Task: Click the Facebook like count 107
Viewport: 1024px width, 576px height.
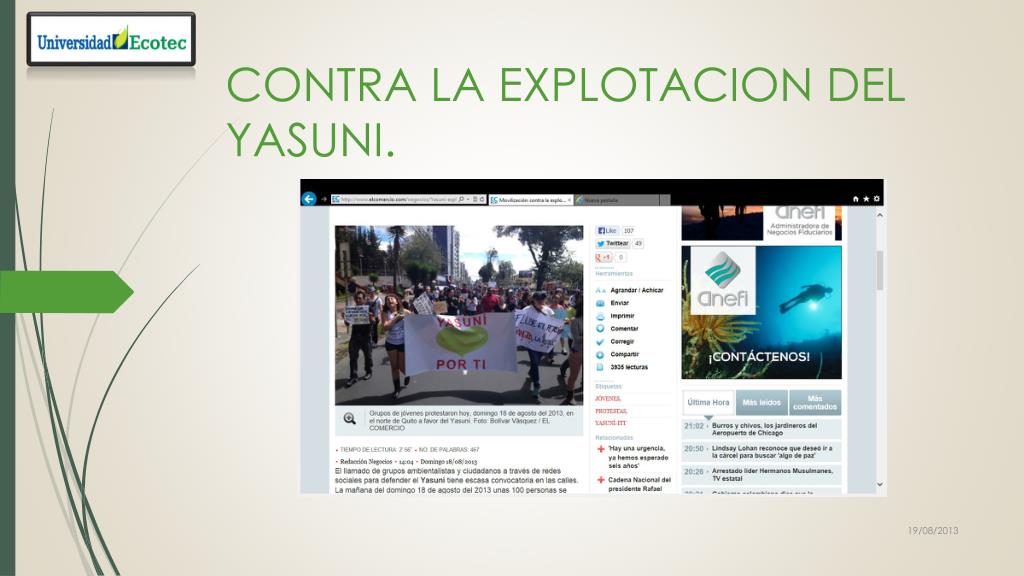Action: click(628, 231)
